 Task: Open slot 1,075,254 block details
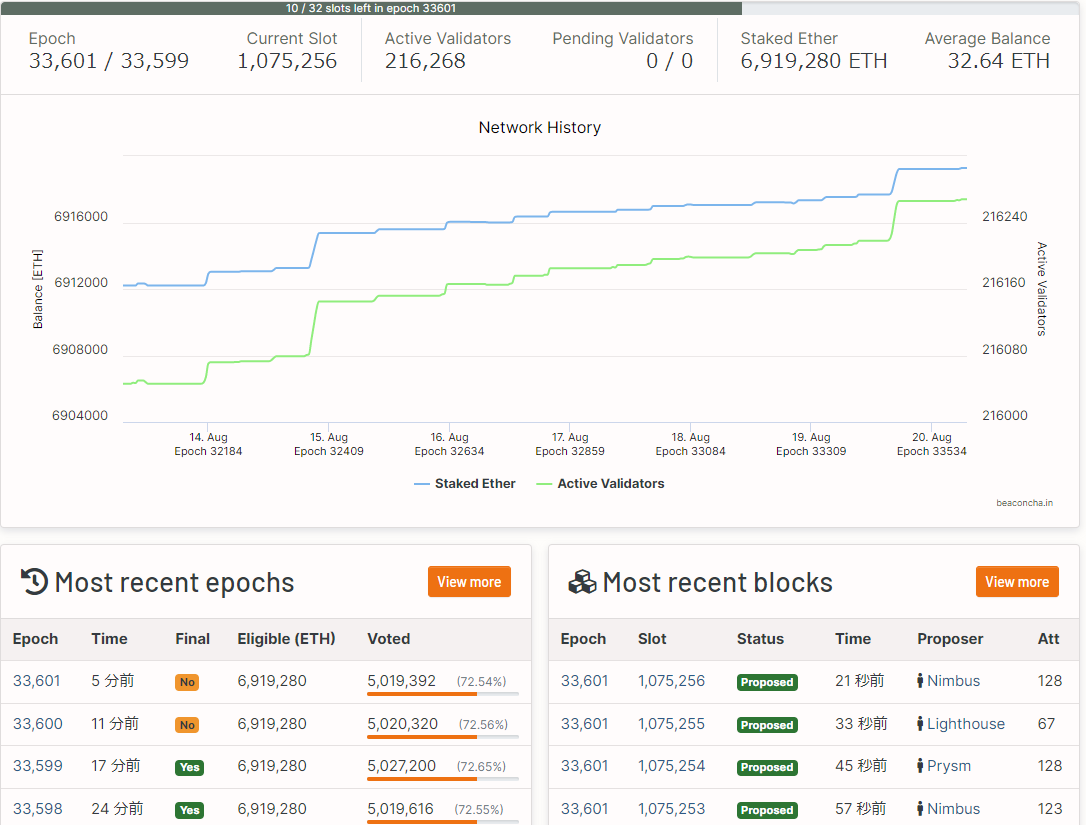[671, 766]
